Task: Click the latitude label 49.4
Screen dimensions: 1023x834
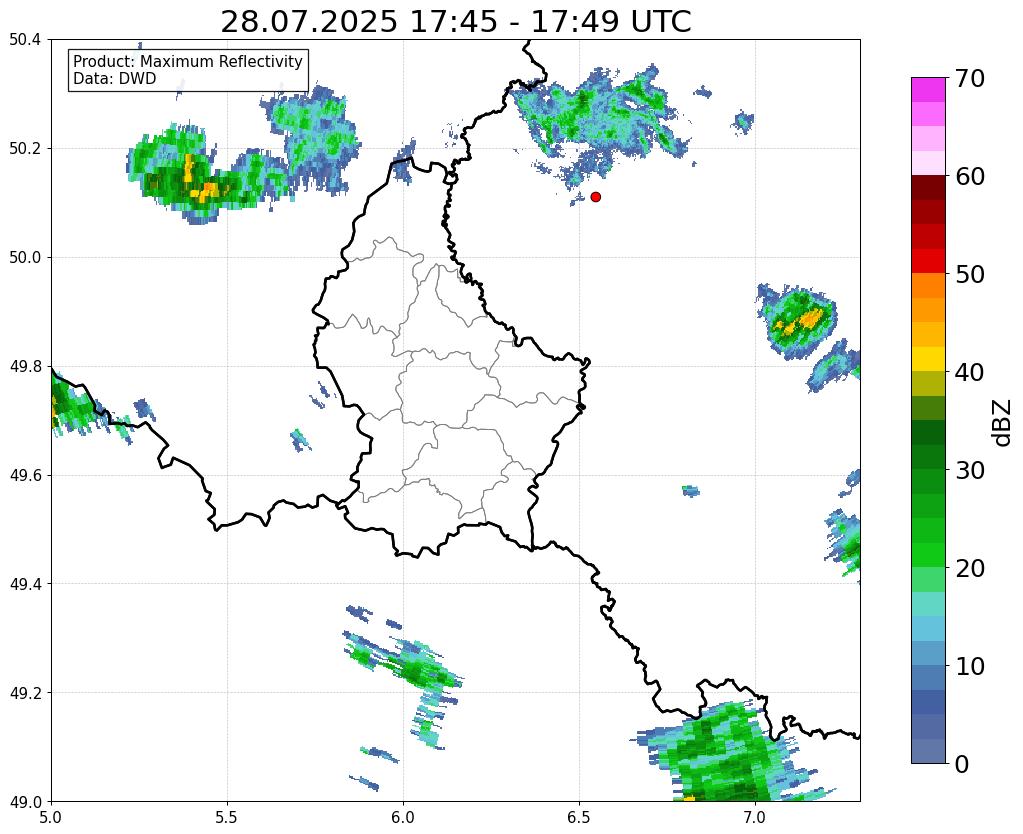Action: [x=25, y=584]
